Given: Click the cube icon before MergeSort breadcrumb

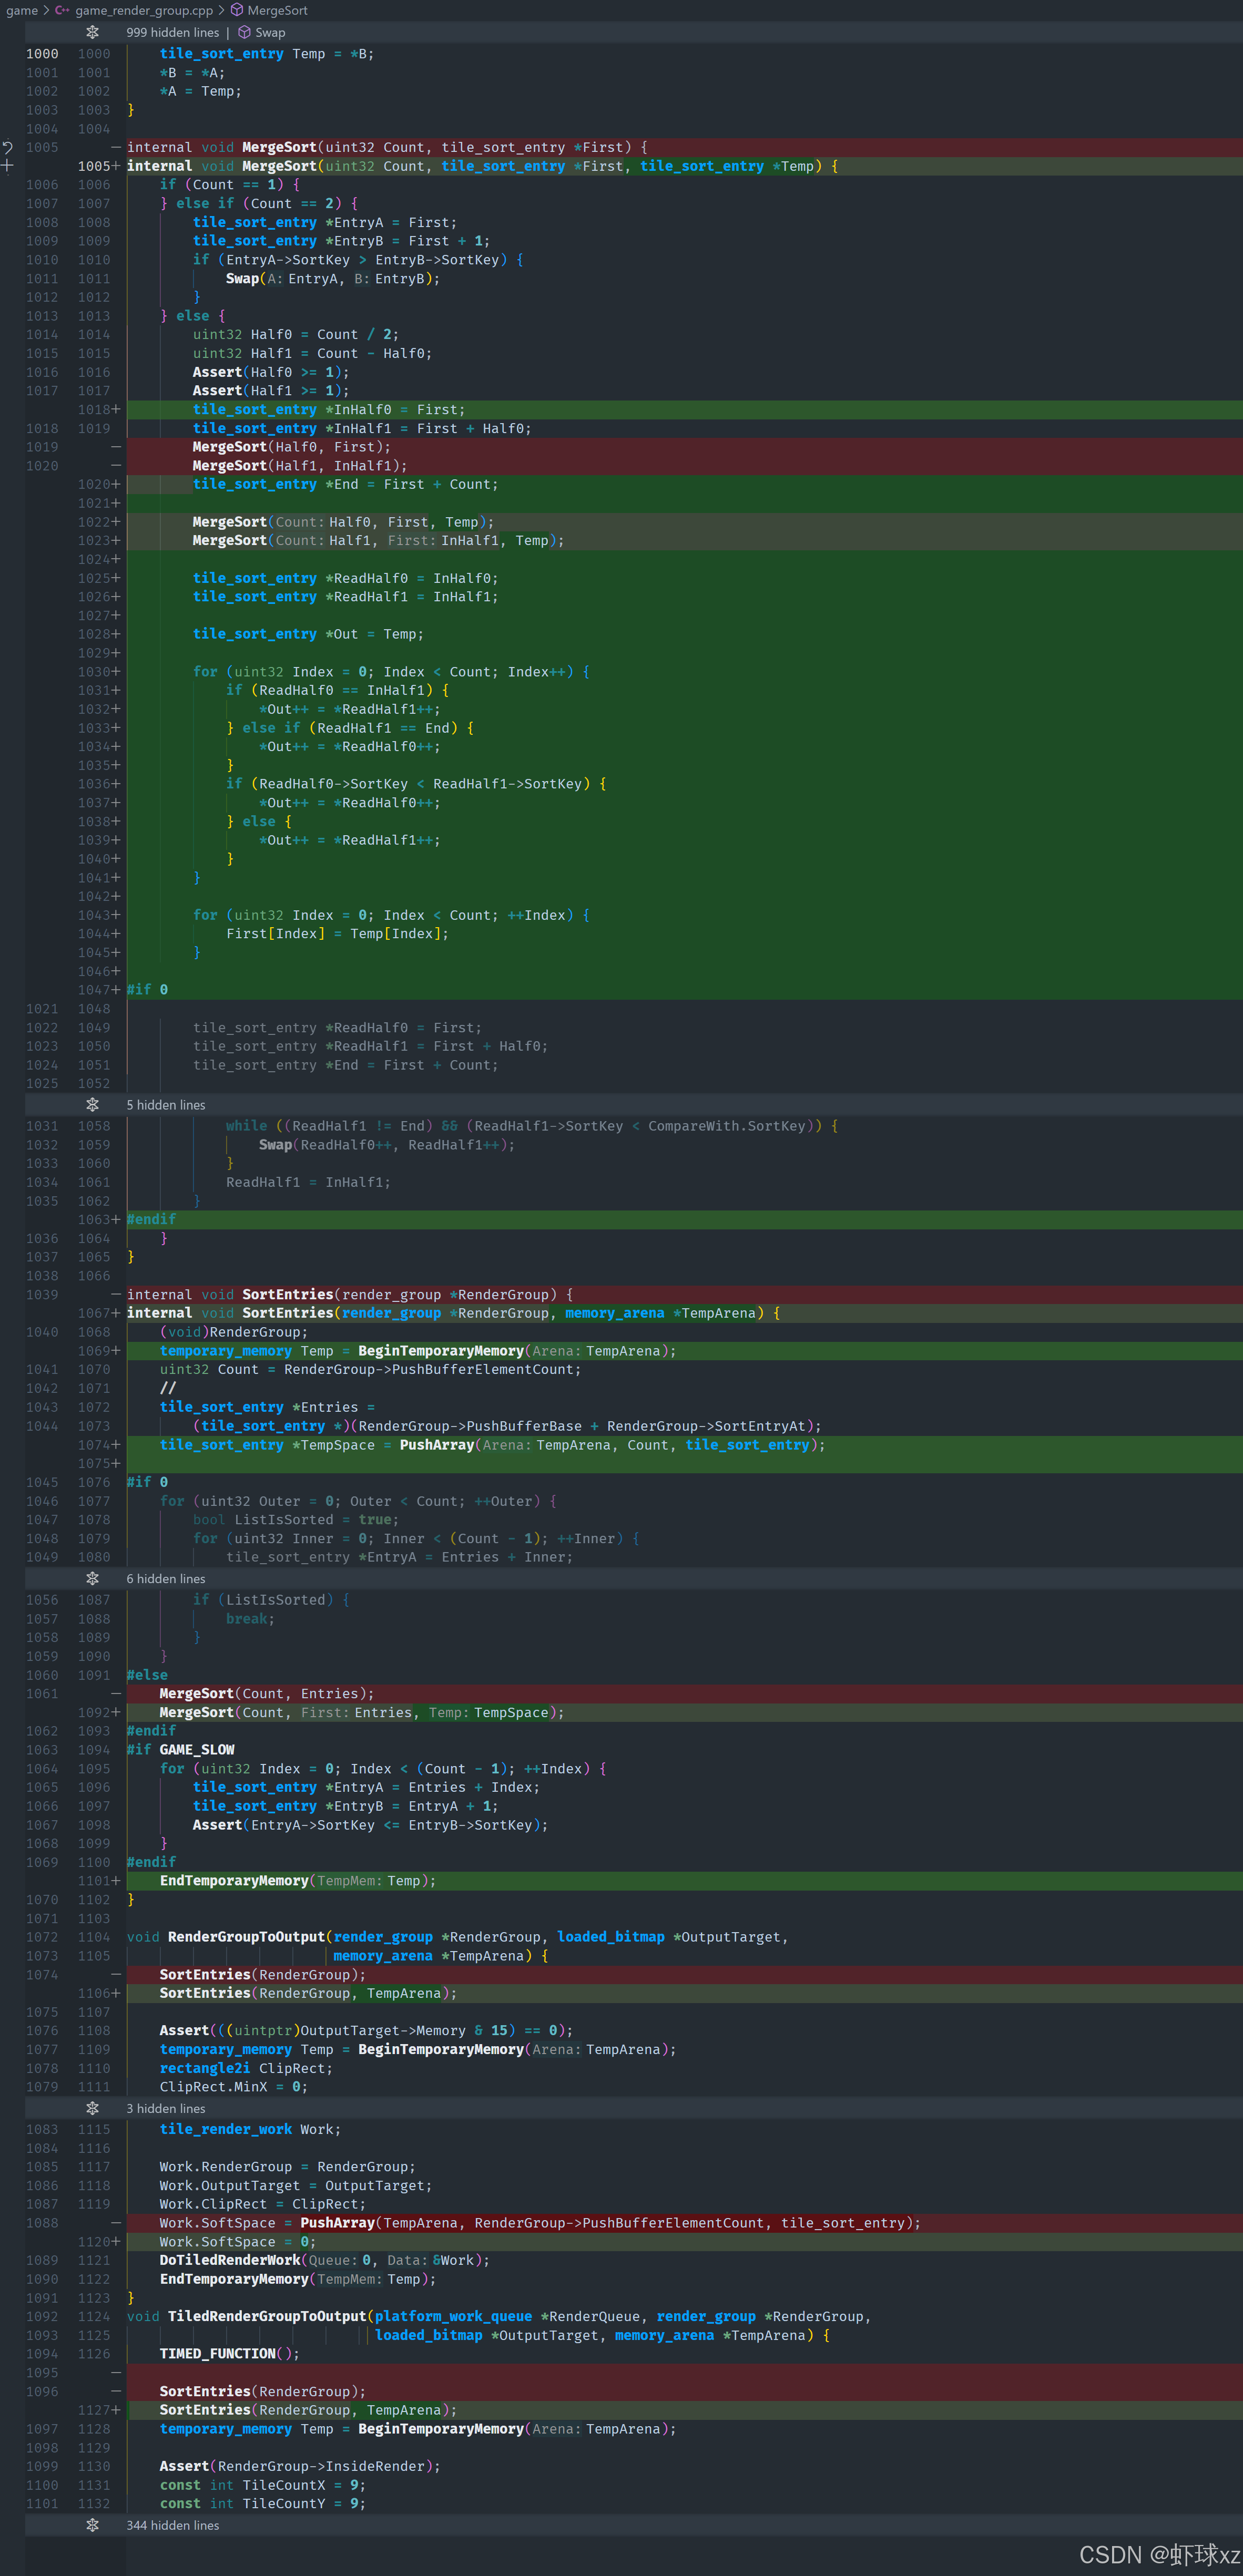Looking at the screenshot, I should [x=237, y=10].
